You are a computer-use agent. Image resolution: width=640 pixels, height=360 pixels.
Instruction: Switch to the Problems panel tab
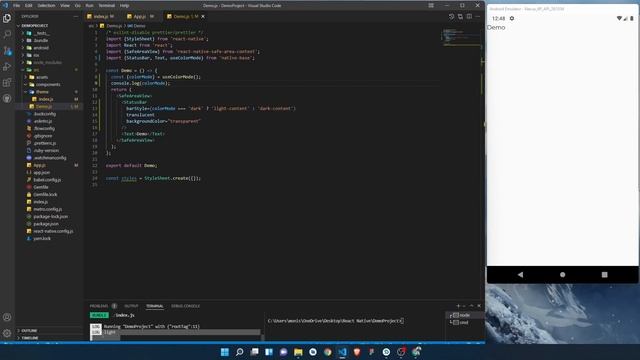[x=99, y=306]
